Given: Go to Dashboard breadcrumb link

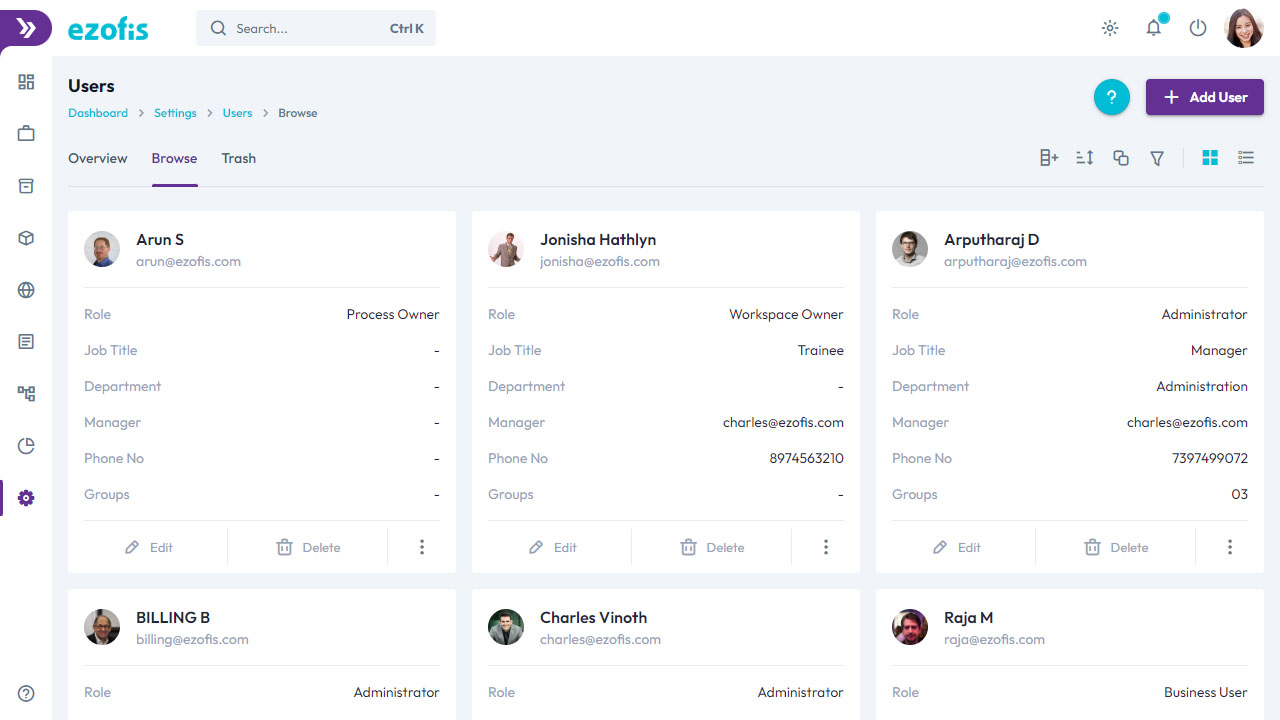Looking at the screenshot, I should pyautogui.click(x=98, y=113).
